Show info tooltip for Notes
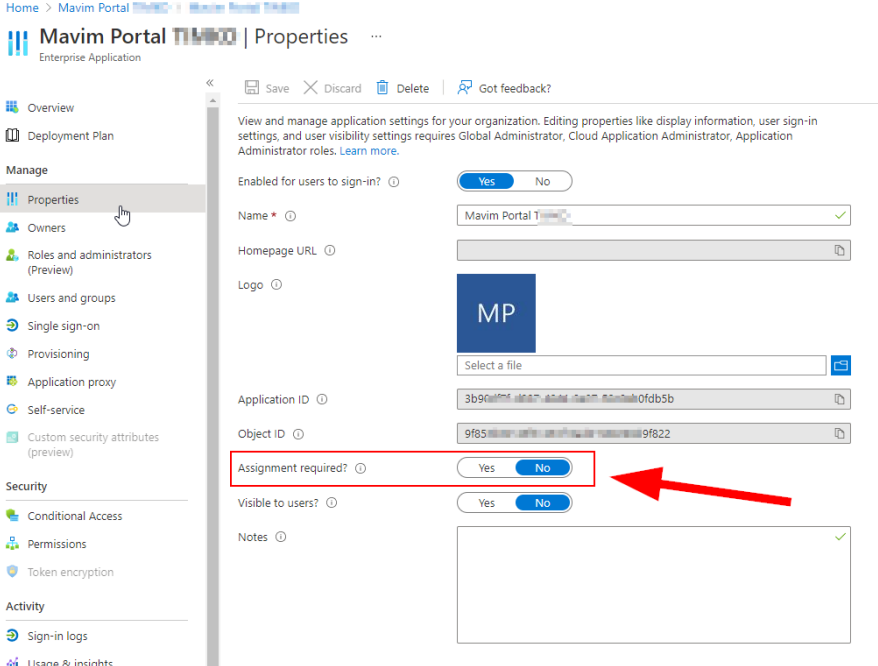 click(281, 537)
